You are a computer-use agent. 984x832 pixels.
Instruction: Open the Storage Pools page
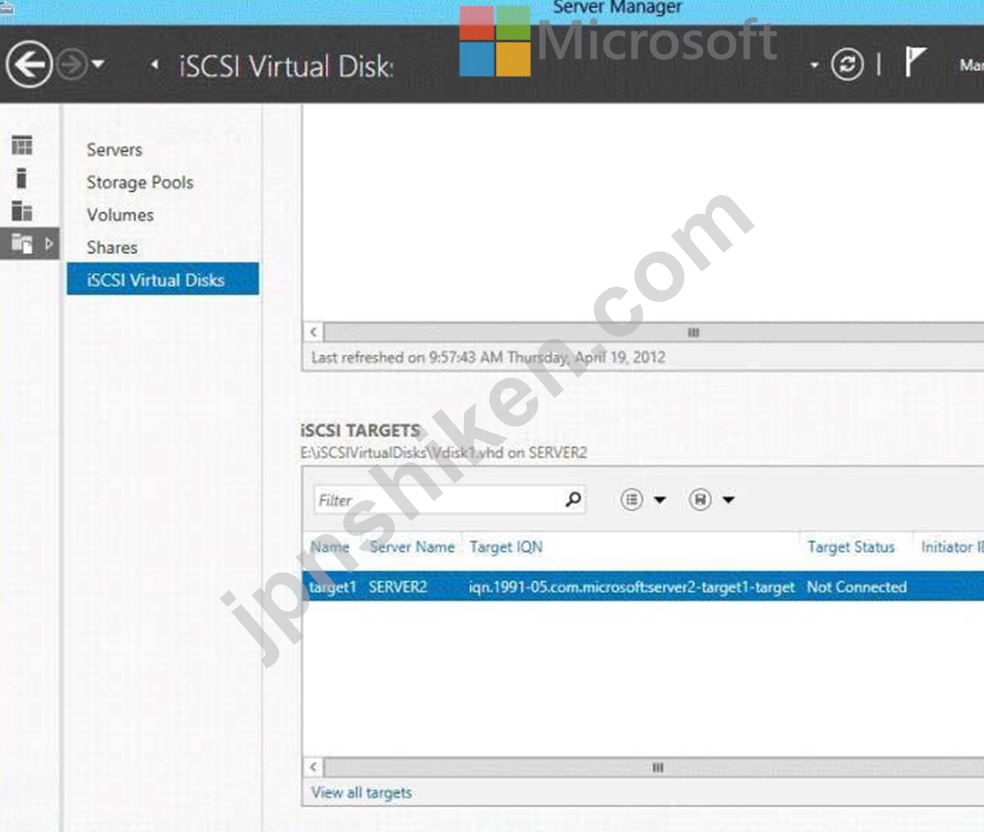[140, 183]
